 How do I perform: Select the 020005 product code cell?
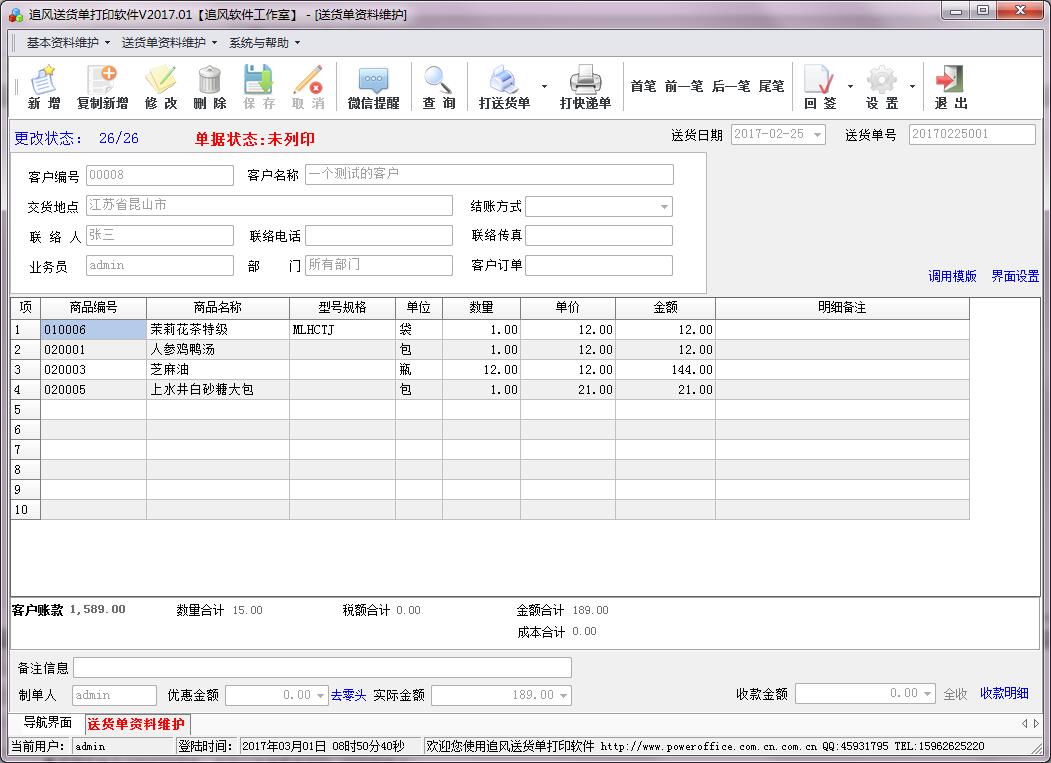coord(93,390)
